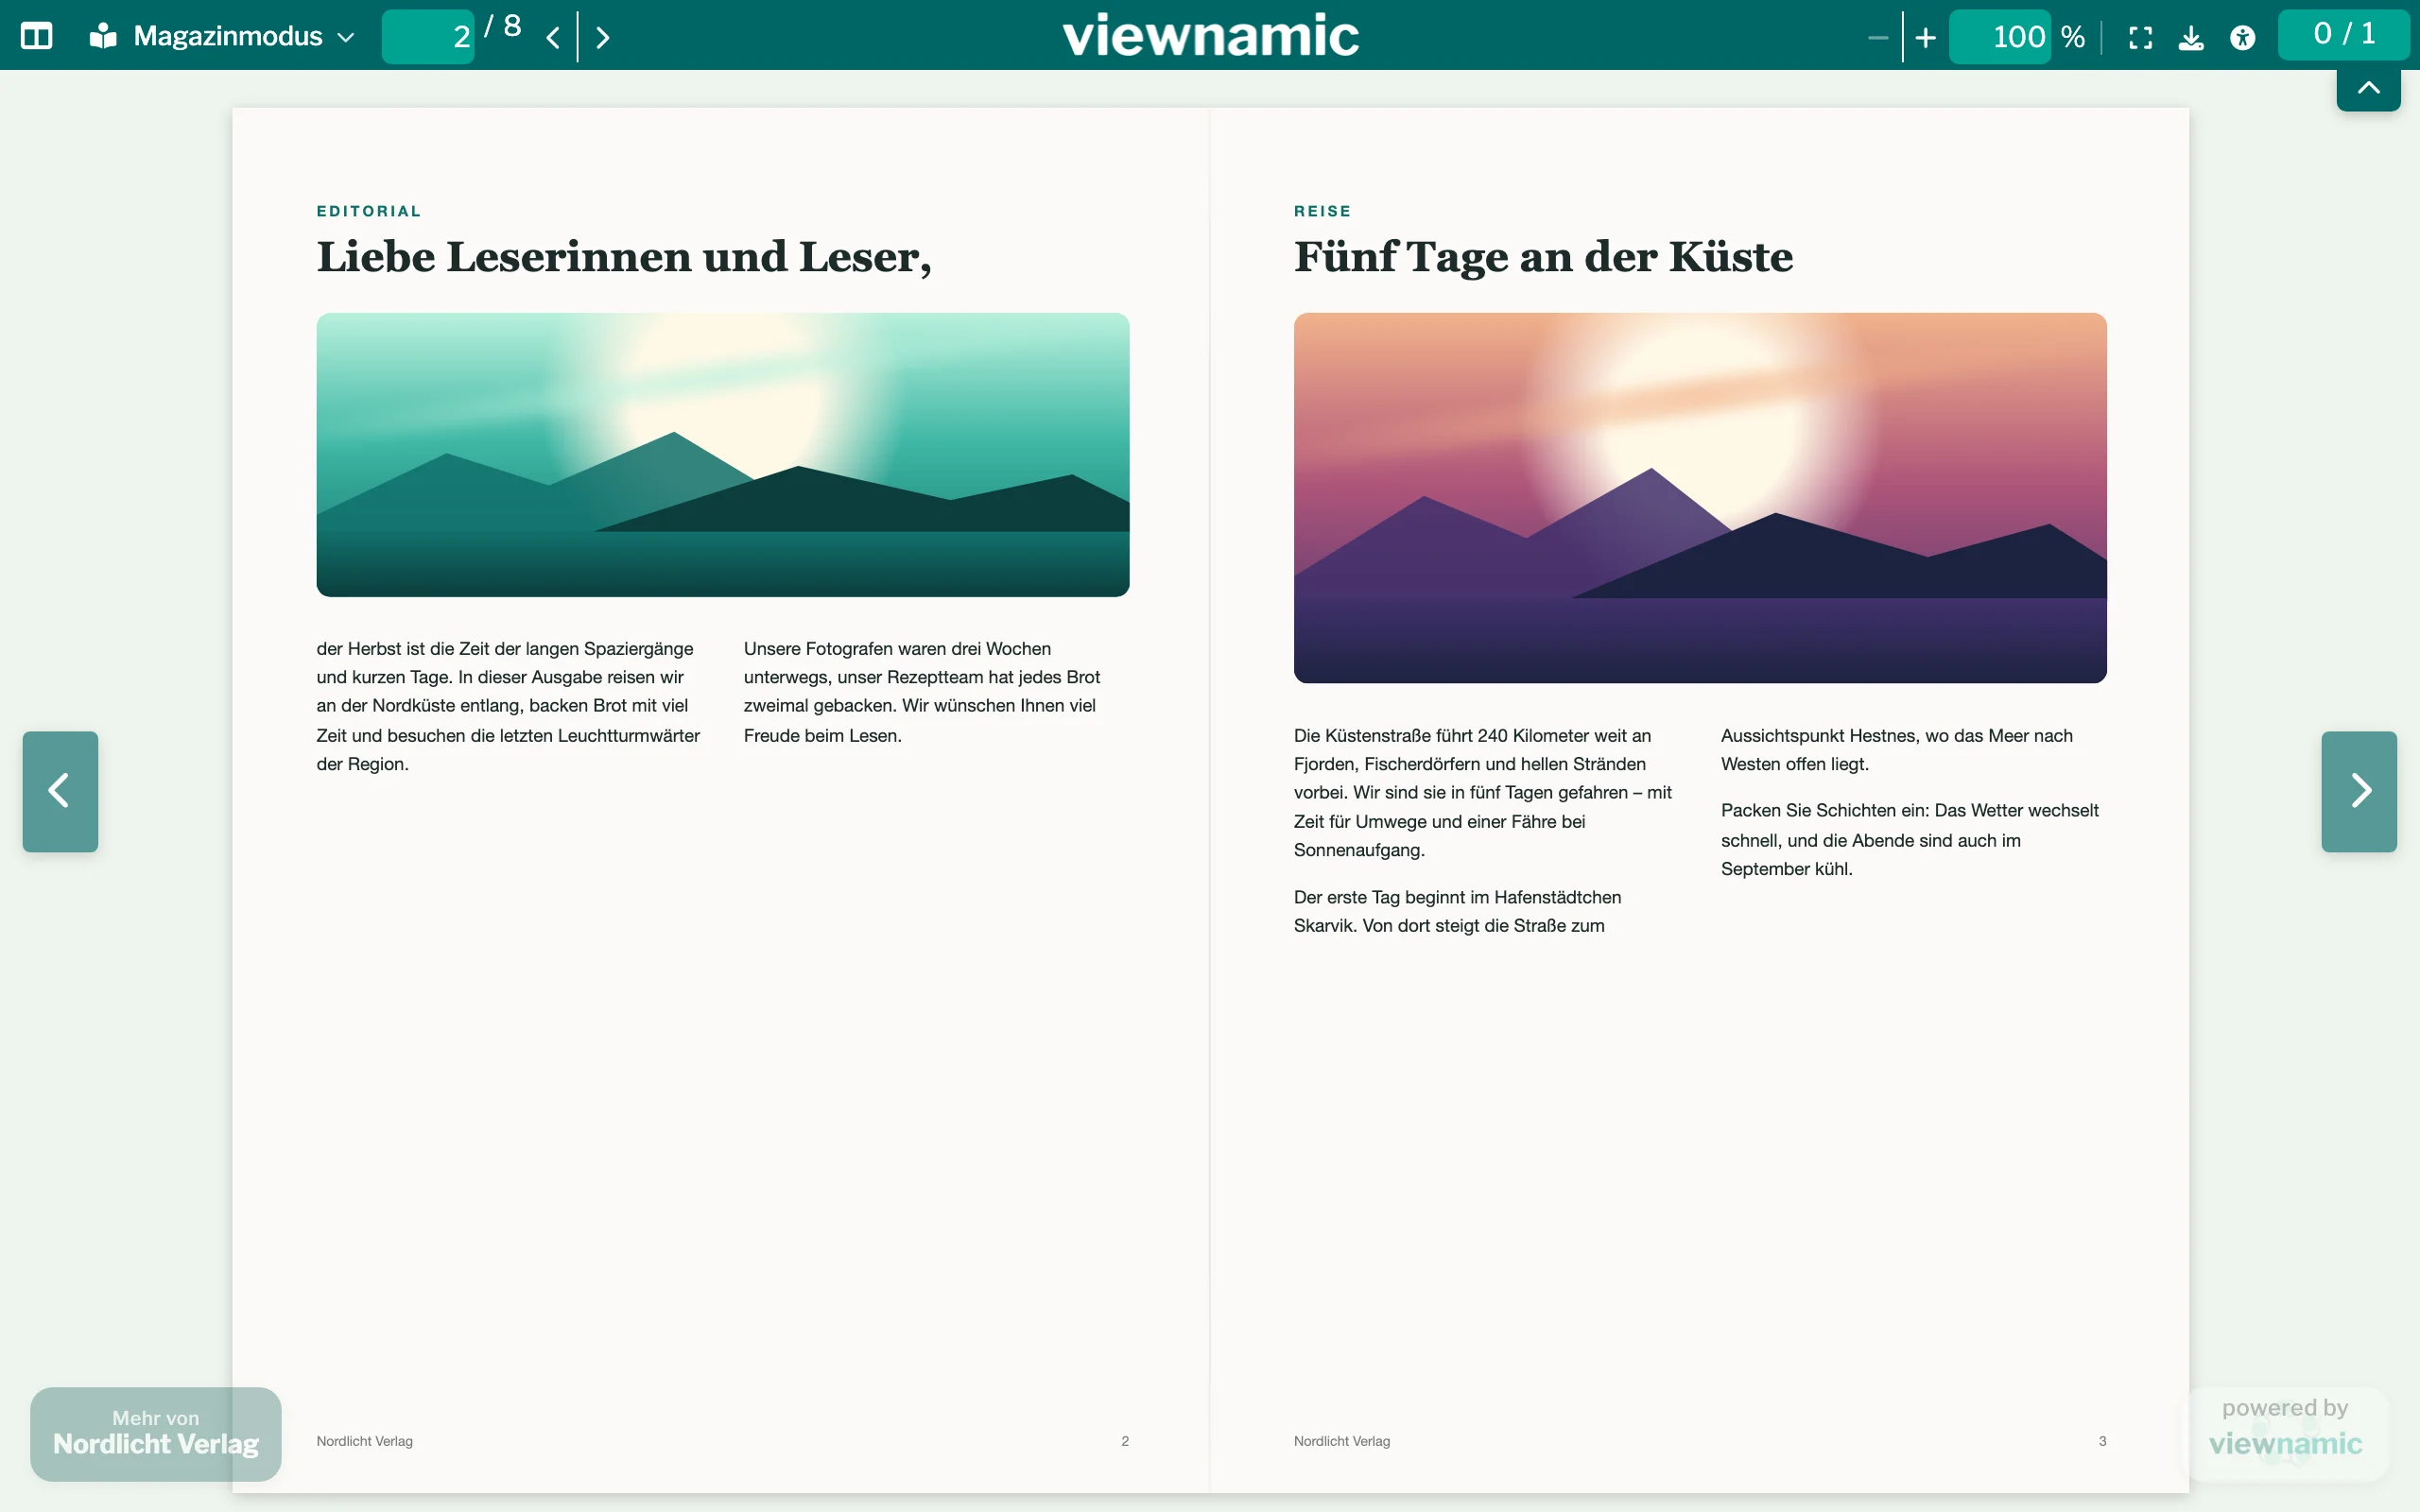The image size is (2420, 1512).
Task: Click page number 3 in footer
Action: pos(2102,1441)
